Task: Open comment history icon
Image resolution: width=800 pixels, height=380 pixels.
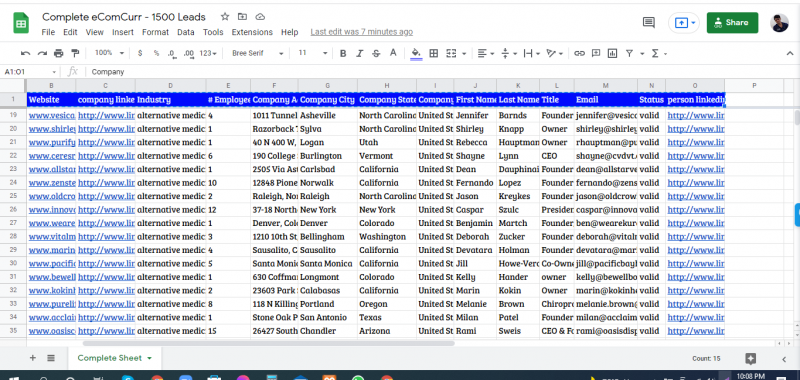Action: click(x=648, y=22)
